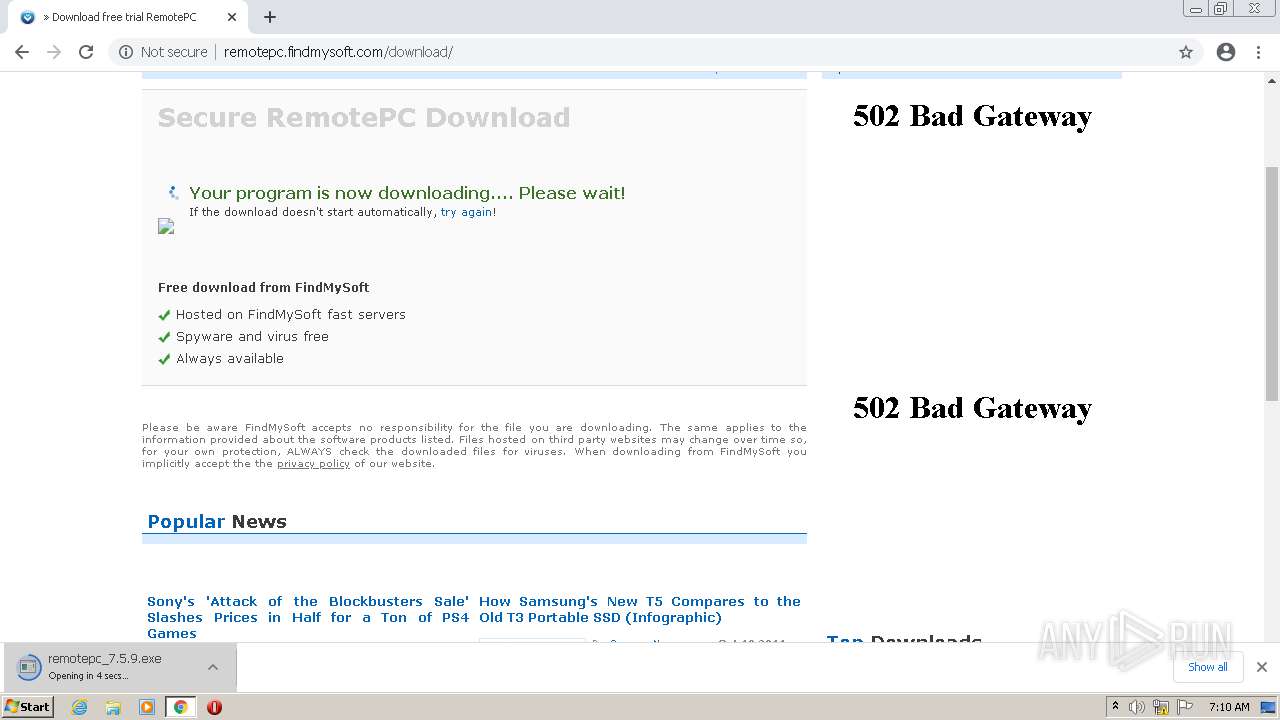Click the Secure RemotePC Download heading

[x=364, y=117]
